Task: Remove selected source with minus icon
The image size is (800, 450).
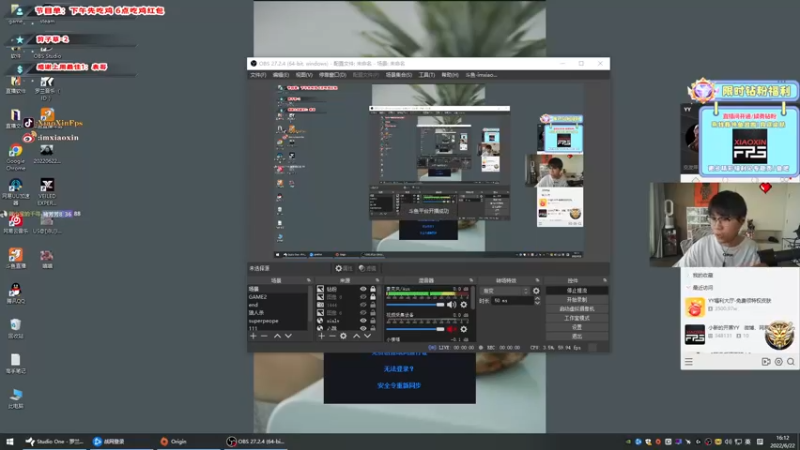Action: point(332,336)
